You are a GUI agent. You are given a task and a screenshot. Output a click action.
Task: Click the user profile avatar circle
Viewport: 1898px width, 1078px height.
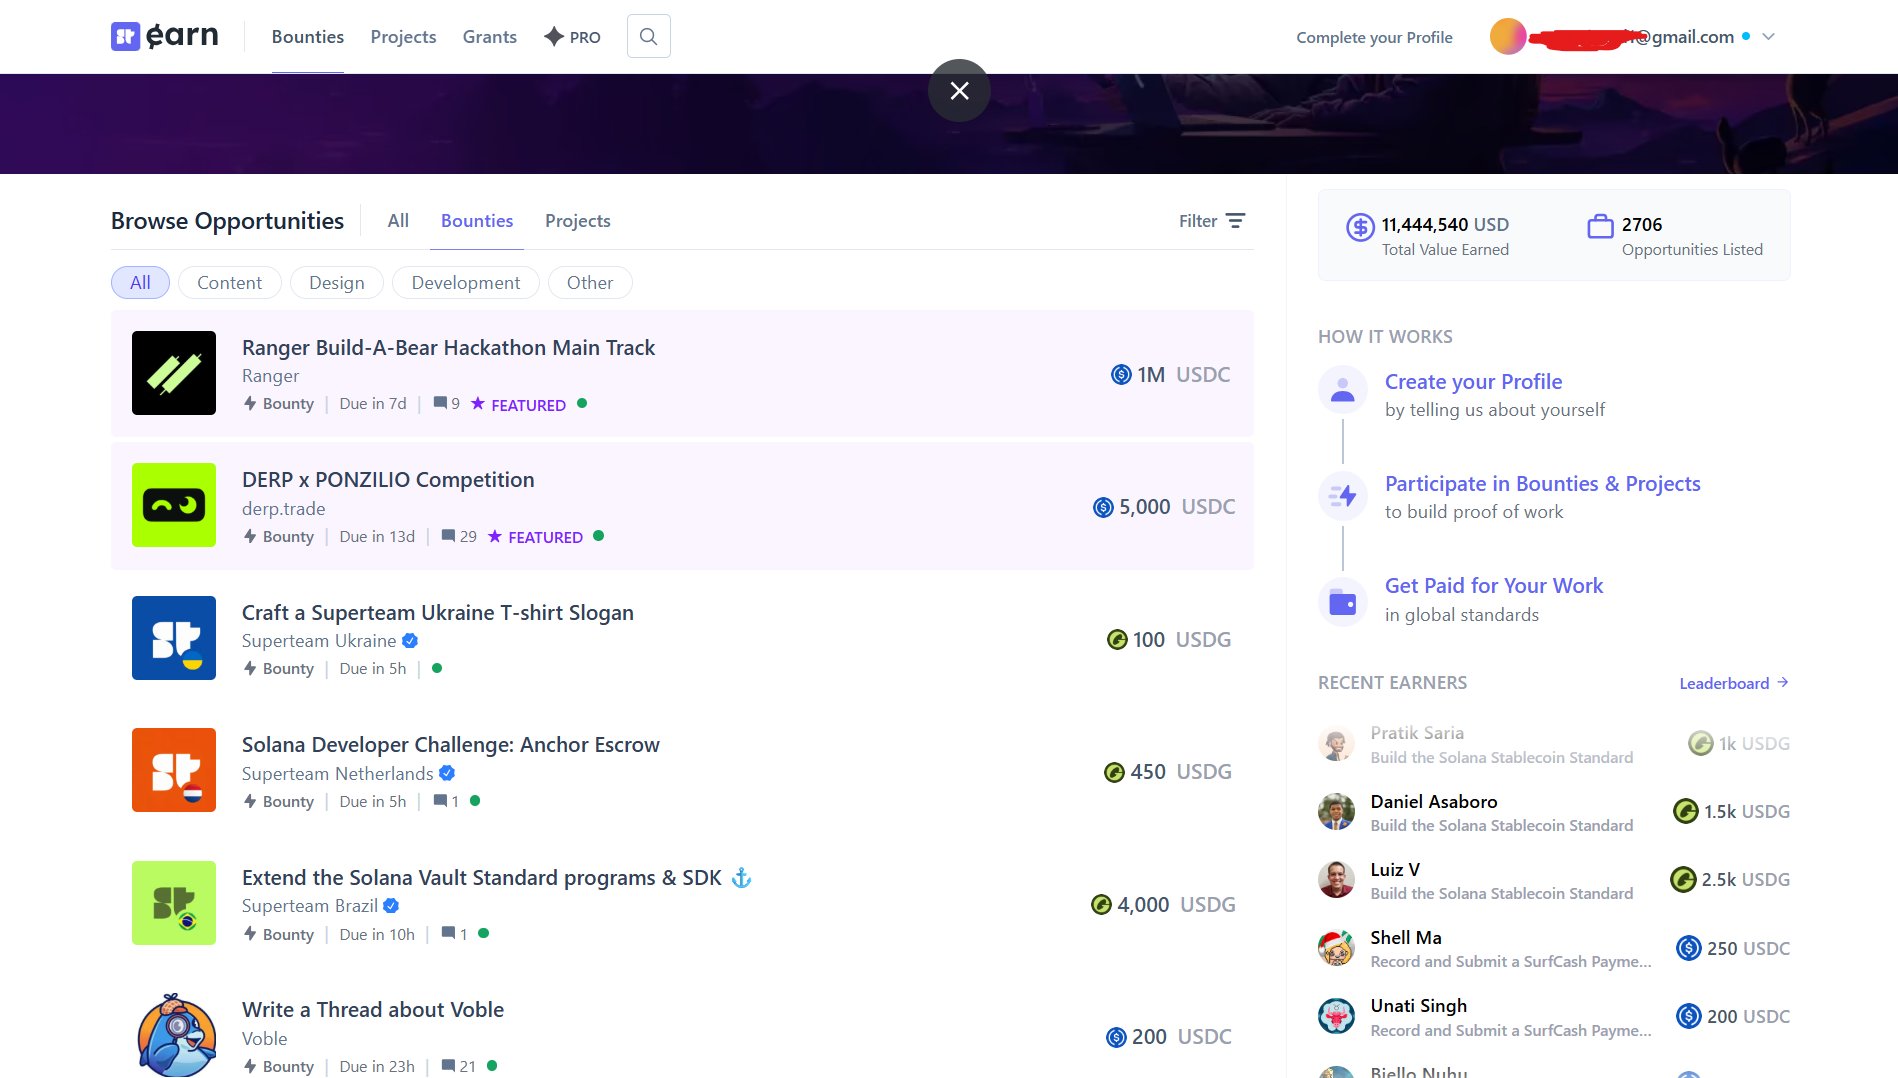1508,37
